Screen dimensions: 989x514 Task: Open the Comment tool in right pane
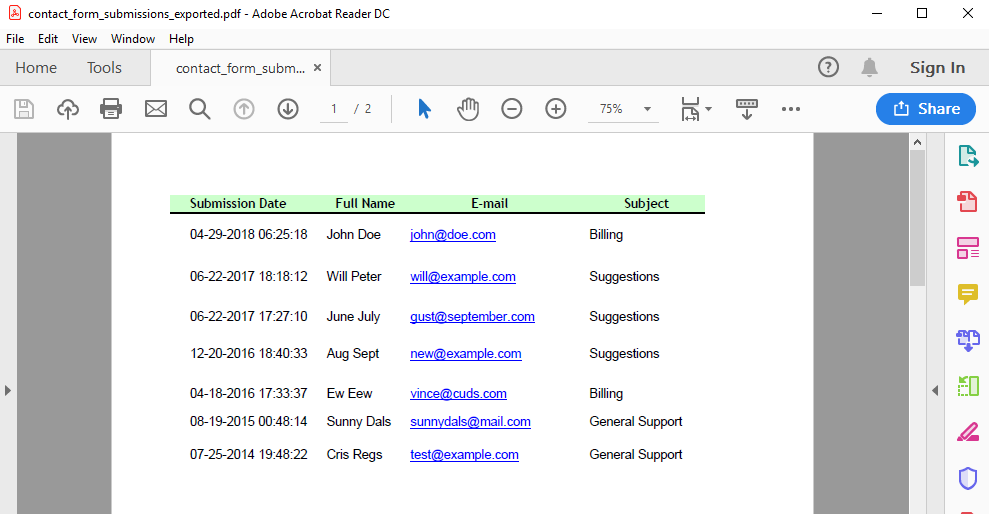click(x=967, y=293)
